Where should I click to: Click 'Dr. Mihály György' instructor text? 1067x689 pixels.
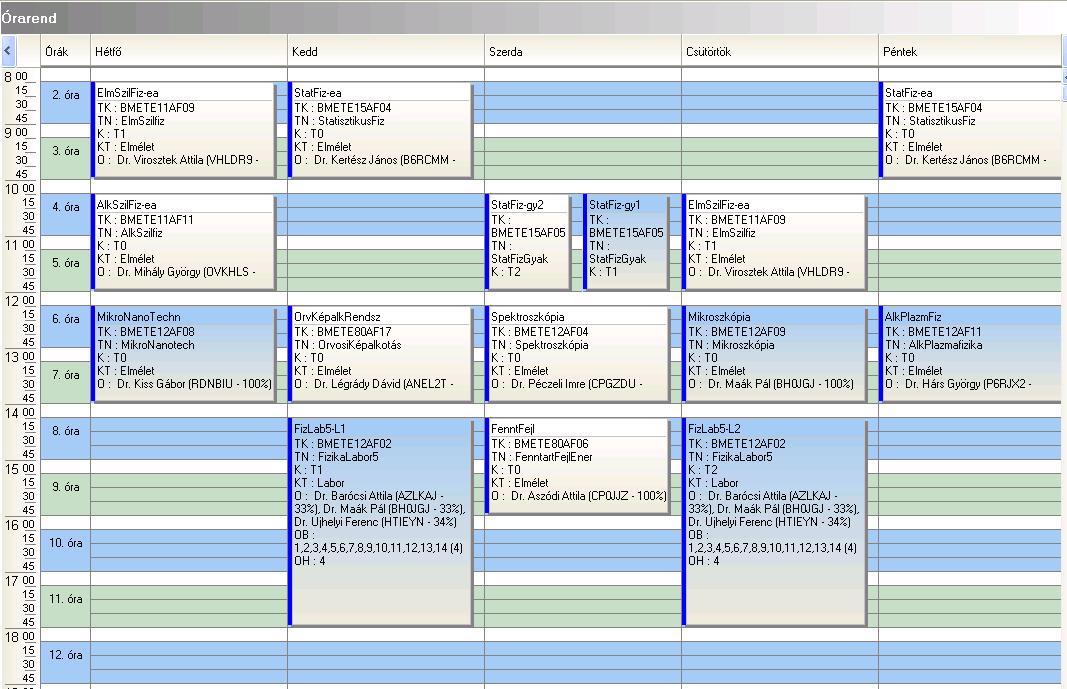pos(159,271)
